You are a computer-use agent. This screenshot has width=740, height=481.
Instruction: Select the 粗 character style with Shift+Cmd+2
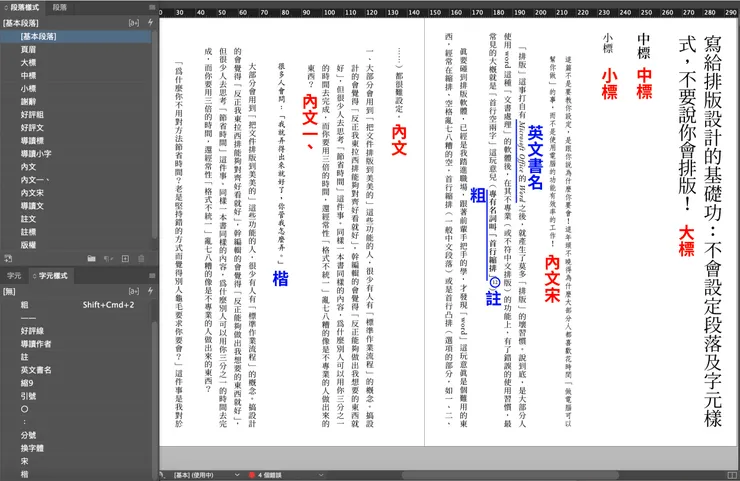tap(76, 305)
